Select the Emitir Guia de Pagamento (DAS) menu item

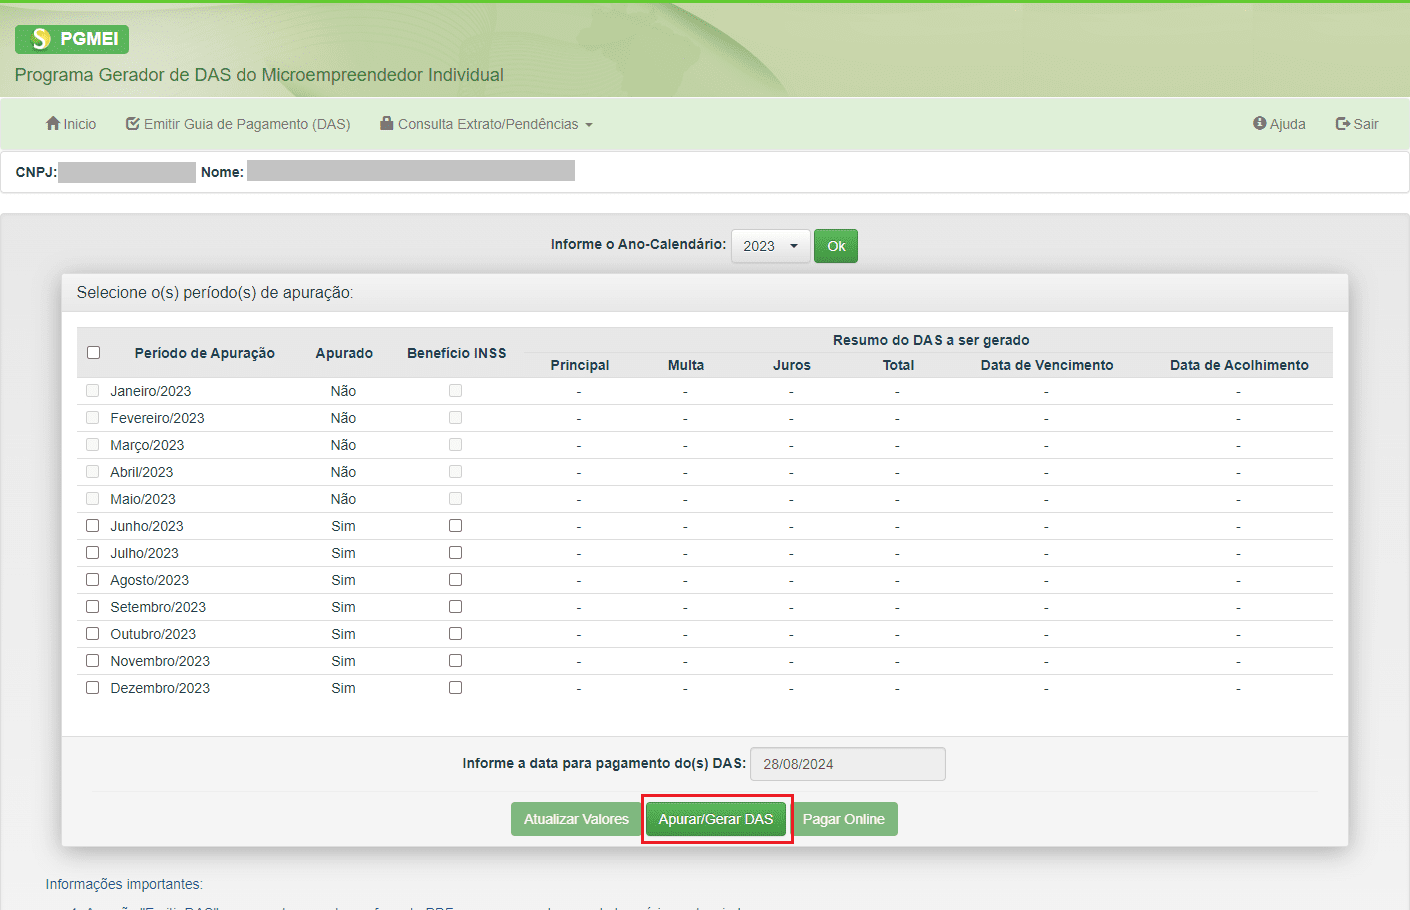point(240,124)
